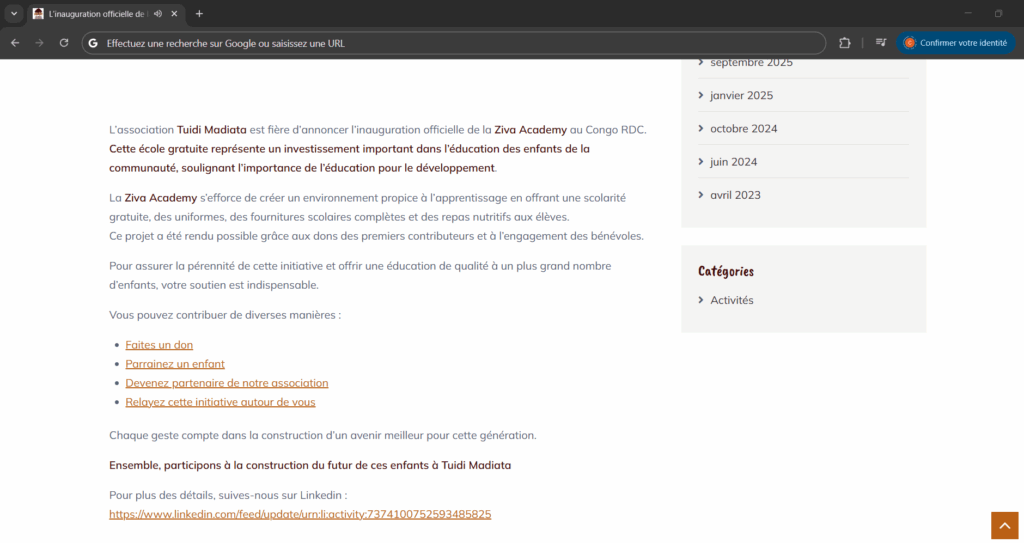1024x543 pixels.
Task: Mute the tab using speaker icon
Action: 158,14
